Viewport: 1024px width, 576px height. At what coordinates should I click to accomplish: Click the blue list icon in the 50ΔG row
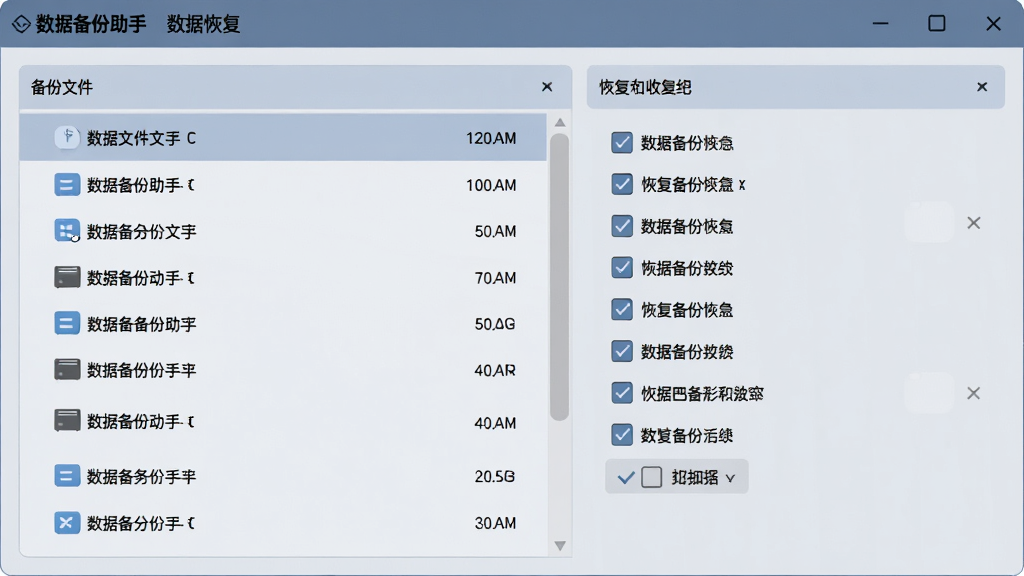click(x=67, y=323)
